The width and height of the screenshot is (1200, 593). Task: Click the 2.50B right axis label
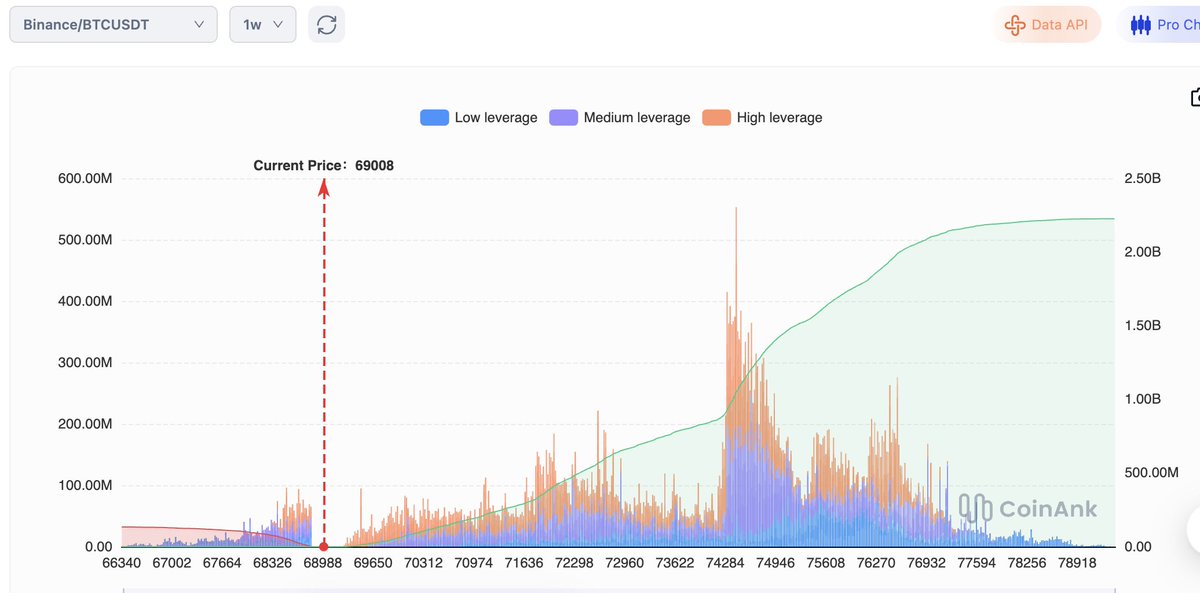click(1143, 179)
